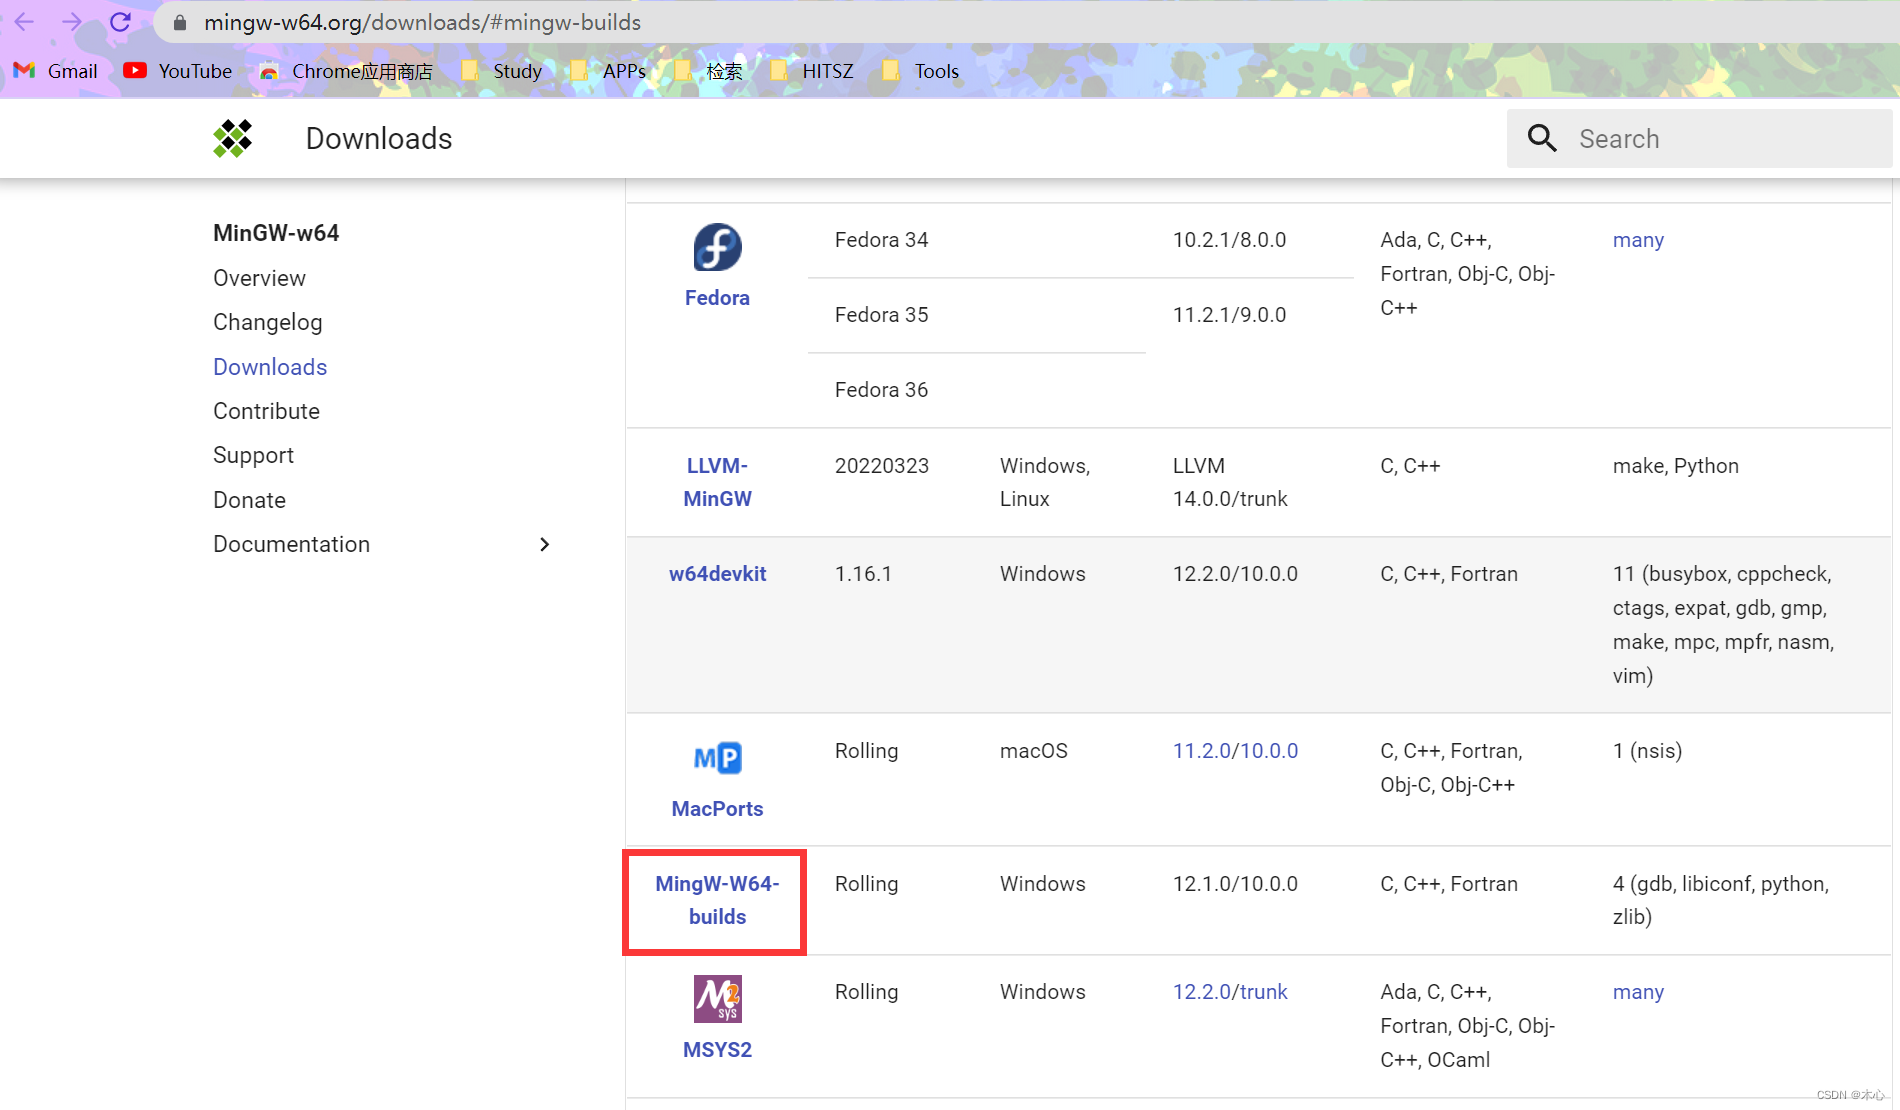
Task: Click the address bar URL
Action: (423, 22)
